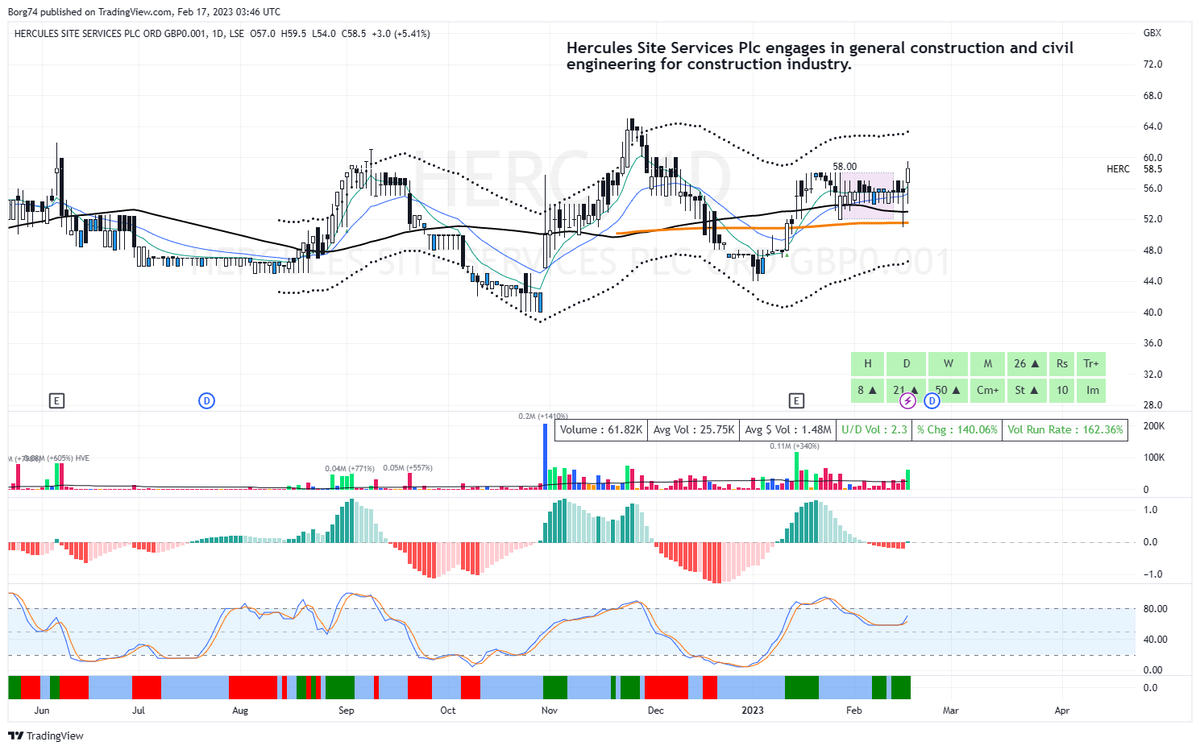Select the D badge icon below the volume labels
The height and width of the screenshot is (750, 1200).
206,400
